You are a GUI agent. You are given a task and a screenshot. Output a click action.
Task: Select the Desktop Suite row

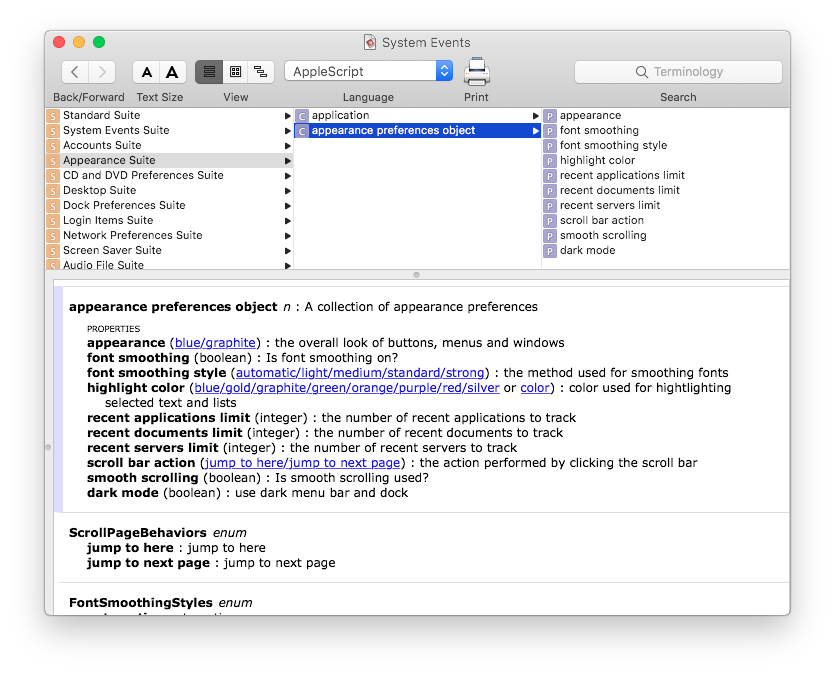point(169,190)
